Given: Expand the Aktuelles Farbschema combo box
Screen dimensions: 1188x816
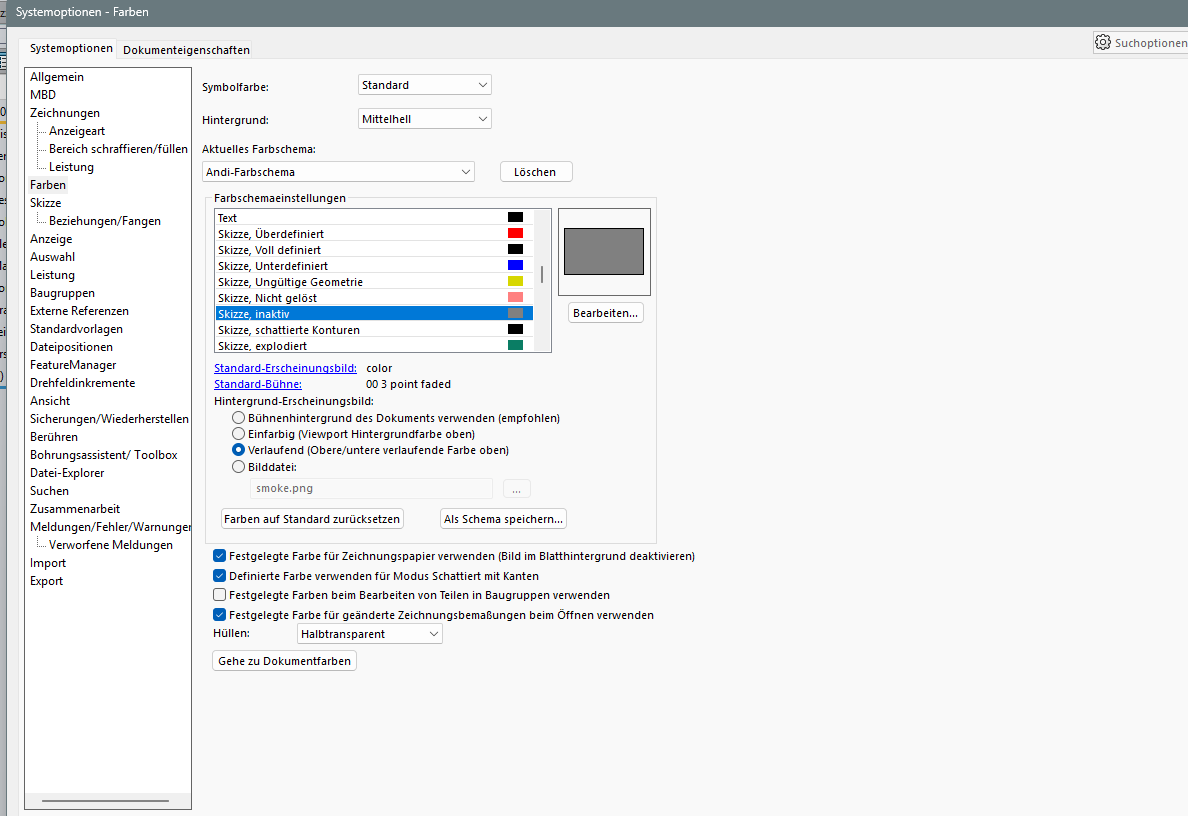Looking at the screenshot, I should pyautogui.click(x=338, y=172).
